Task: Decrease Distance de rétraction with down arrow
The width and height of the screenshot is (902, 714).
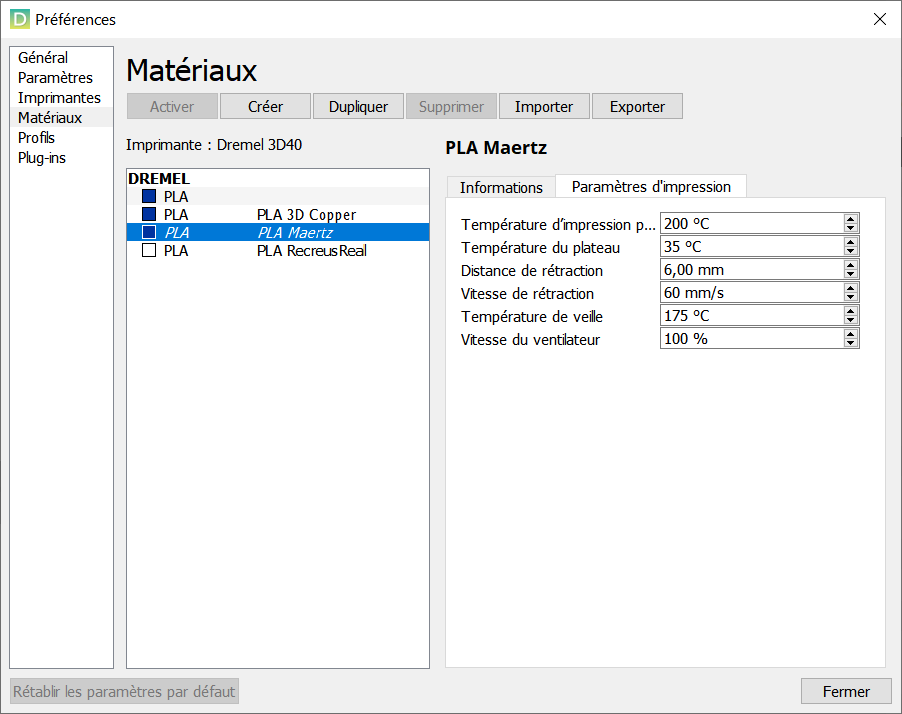Action: (851, 274)
